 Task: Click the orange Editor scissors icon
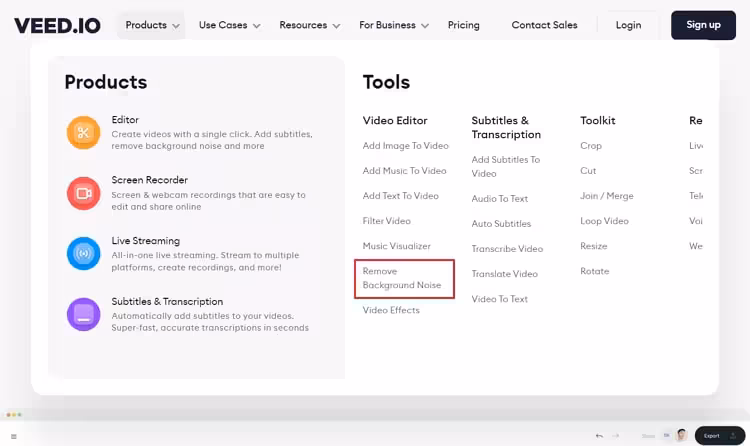point(83,132)
